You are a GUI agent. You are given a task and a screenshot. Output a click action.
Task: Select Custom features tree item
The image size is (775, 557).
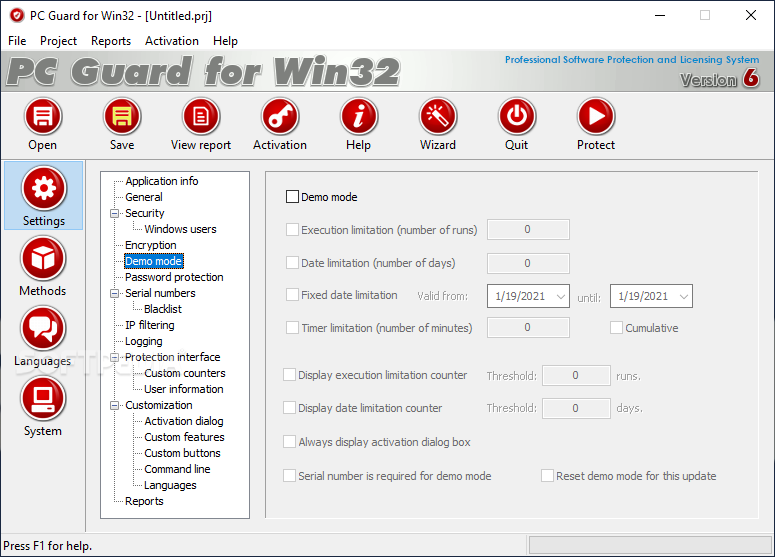pos(184,437)
